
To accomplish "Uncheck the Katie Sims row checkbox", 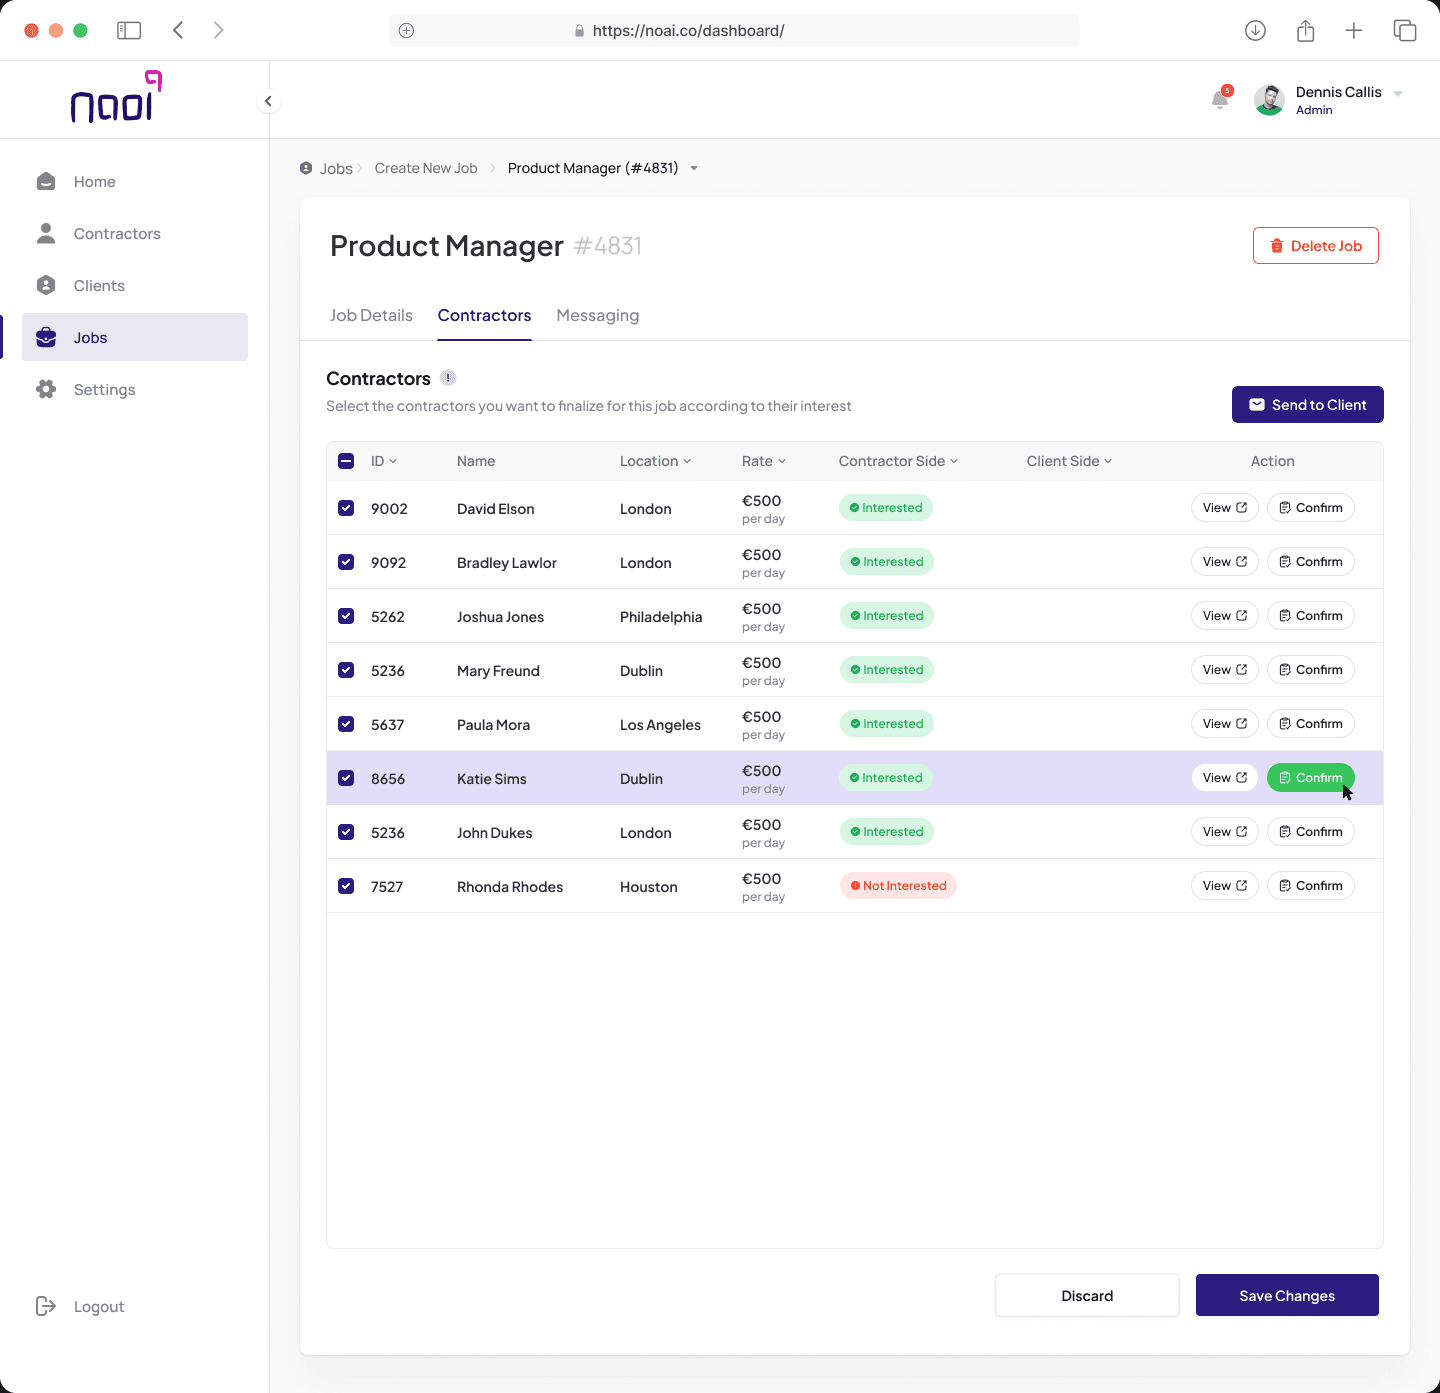I will (x=346, y=778).
